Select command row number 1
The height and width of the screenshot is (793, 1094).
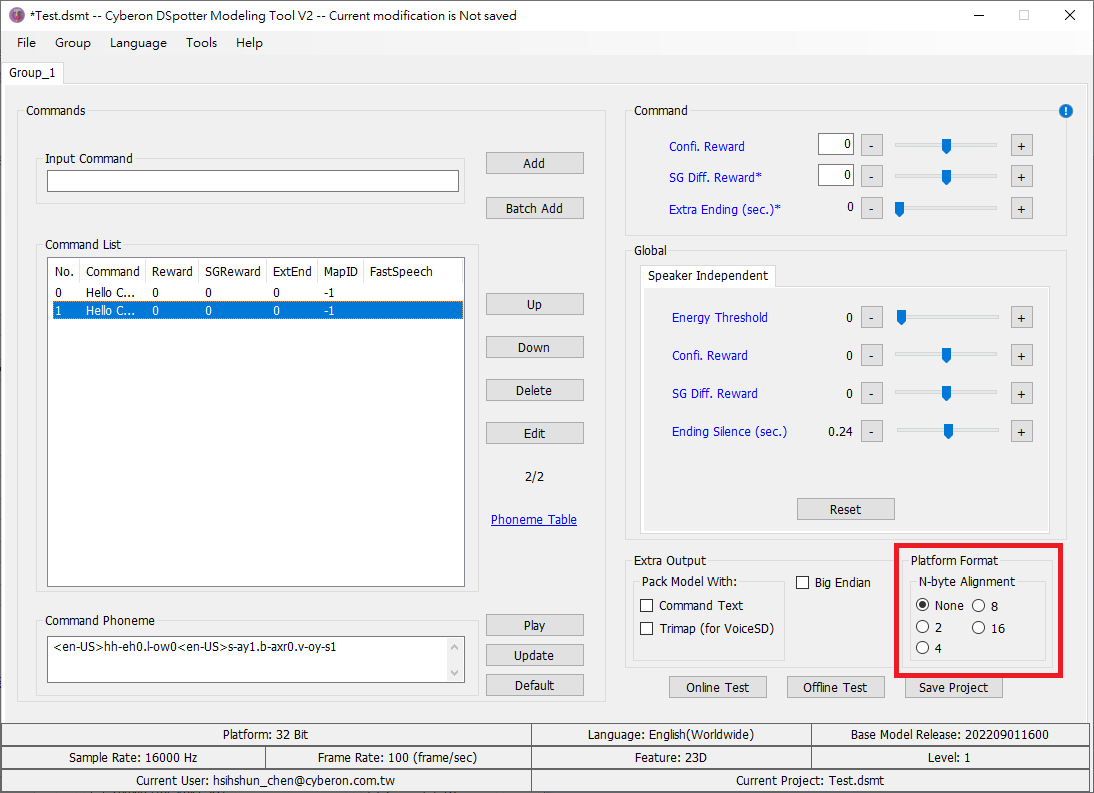point(257,310)
